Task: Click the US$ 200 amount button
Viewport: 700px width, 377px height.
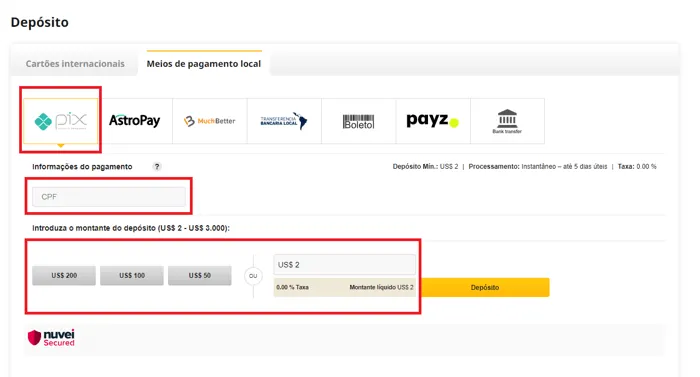Action: 64,276
